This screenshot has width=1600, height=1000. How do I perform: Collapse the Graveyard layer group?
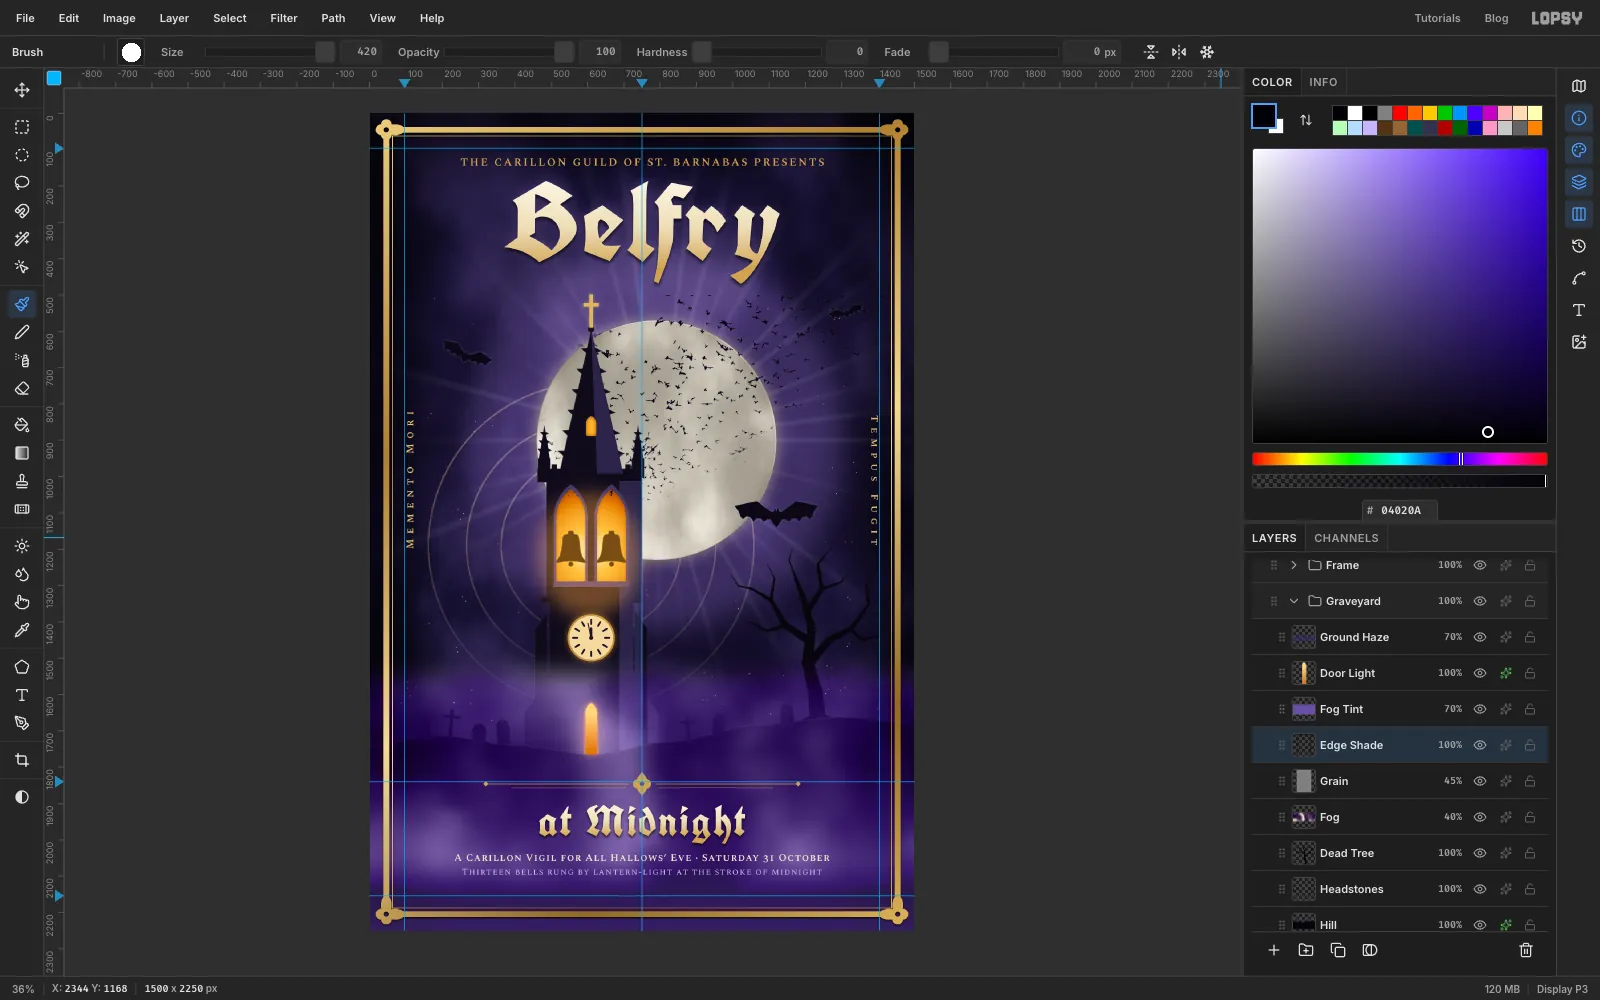pyautogui.click(x=1294, y=601)
